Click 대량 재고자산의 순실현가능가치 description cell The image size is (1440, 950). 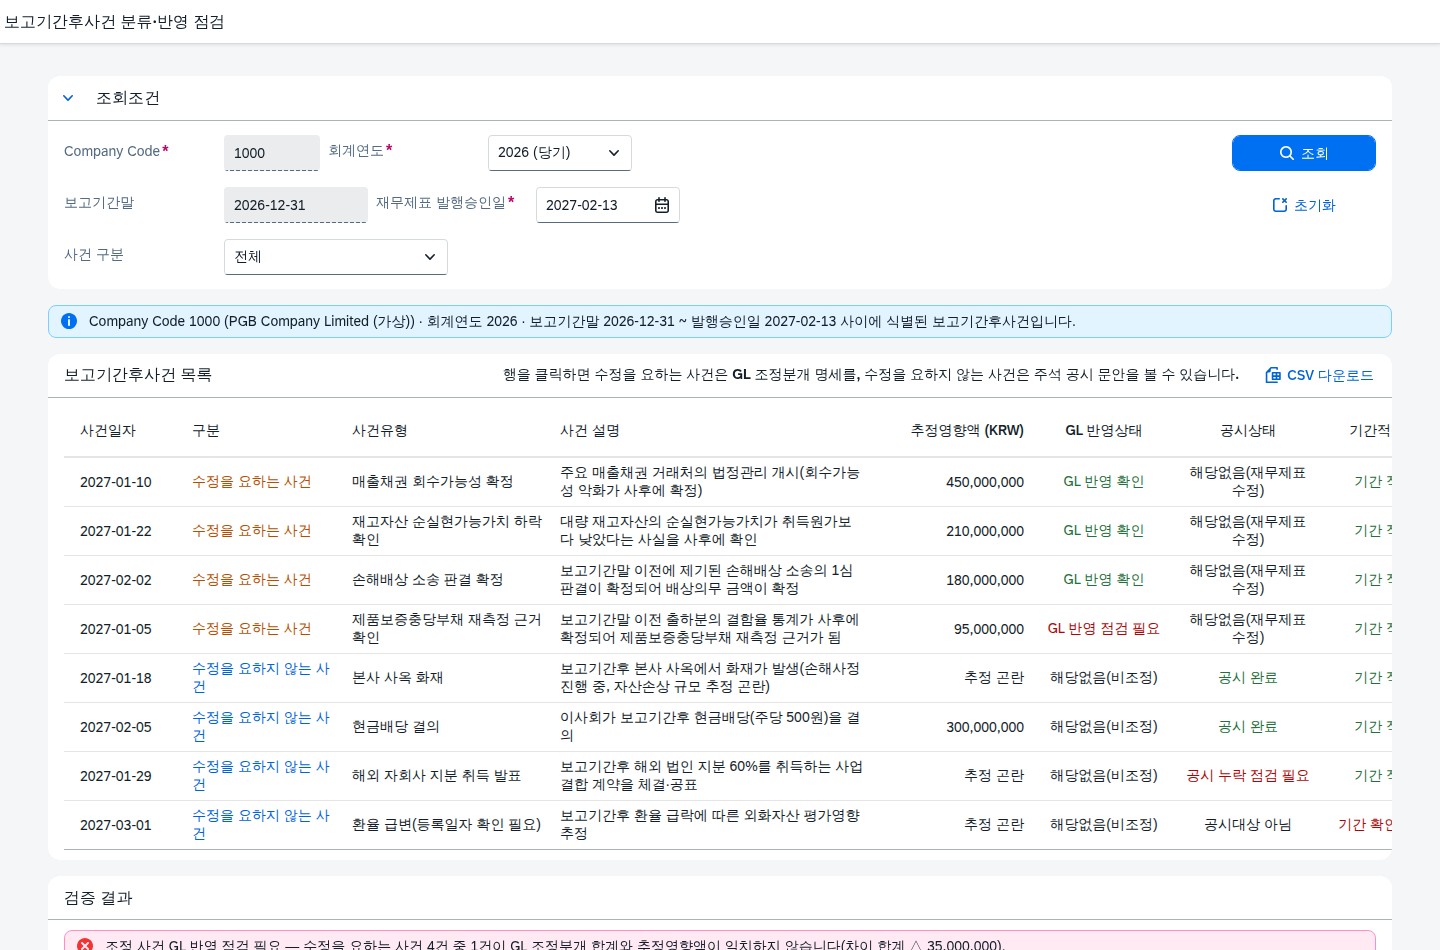point(706,531)
